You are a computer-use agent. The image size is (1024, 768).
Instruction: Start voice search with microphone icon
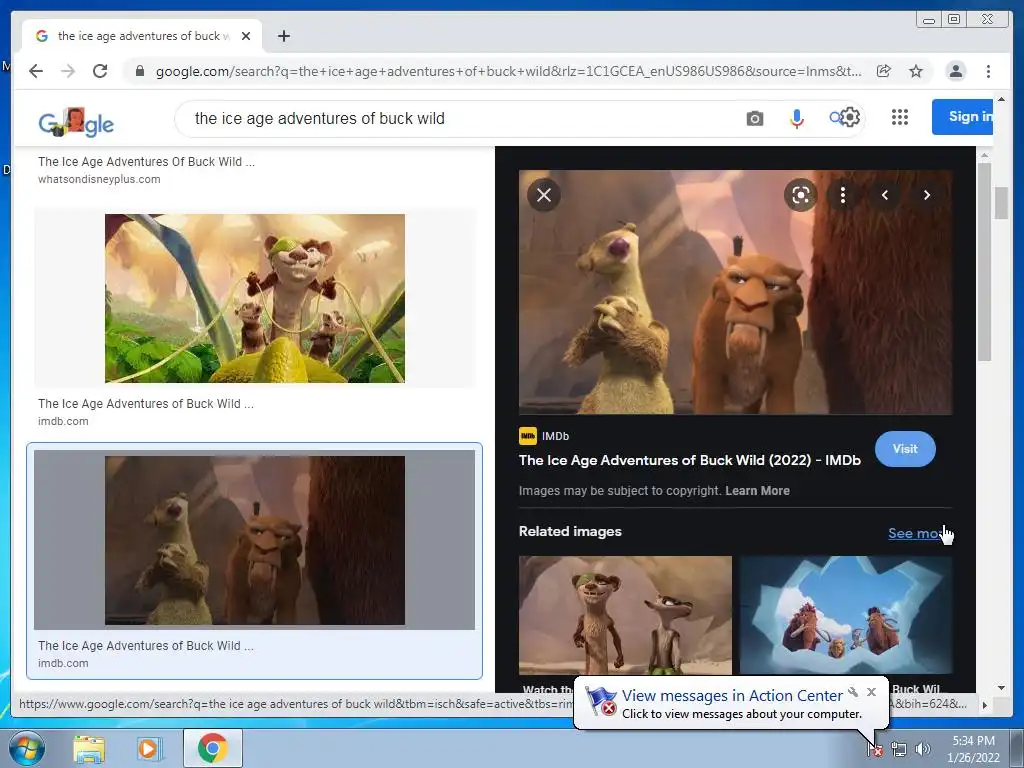point(796,118)
